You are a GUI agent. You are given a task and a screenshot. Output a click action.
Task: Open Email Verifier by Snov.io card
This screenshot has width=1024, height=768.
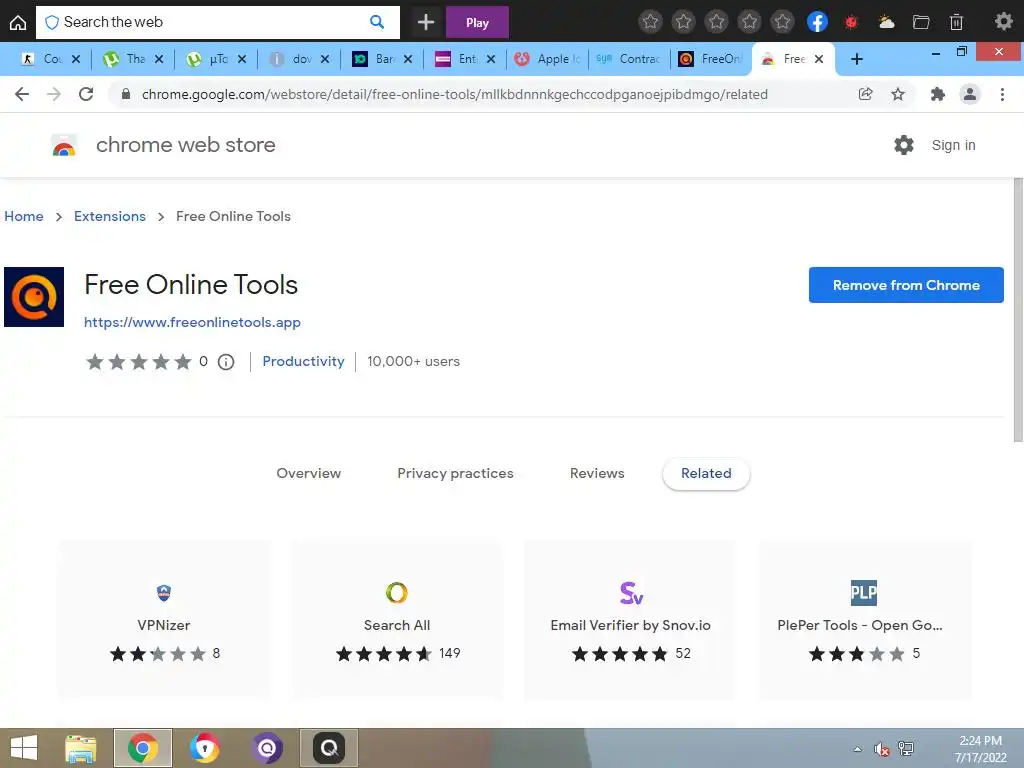[x=630, y=620]
